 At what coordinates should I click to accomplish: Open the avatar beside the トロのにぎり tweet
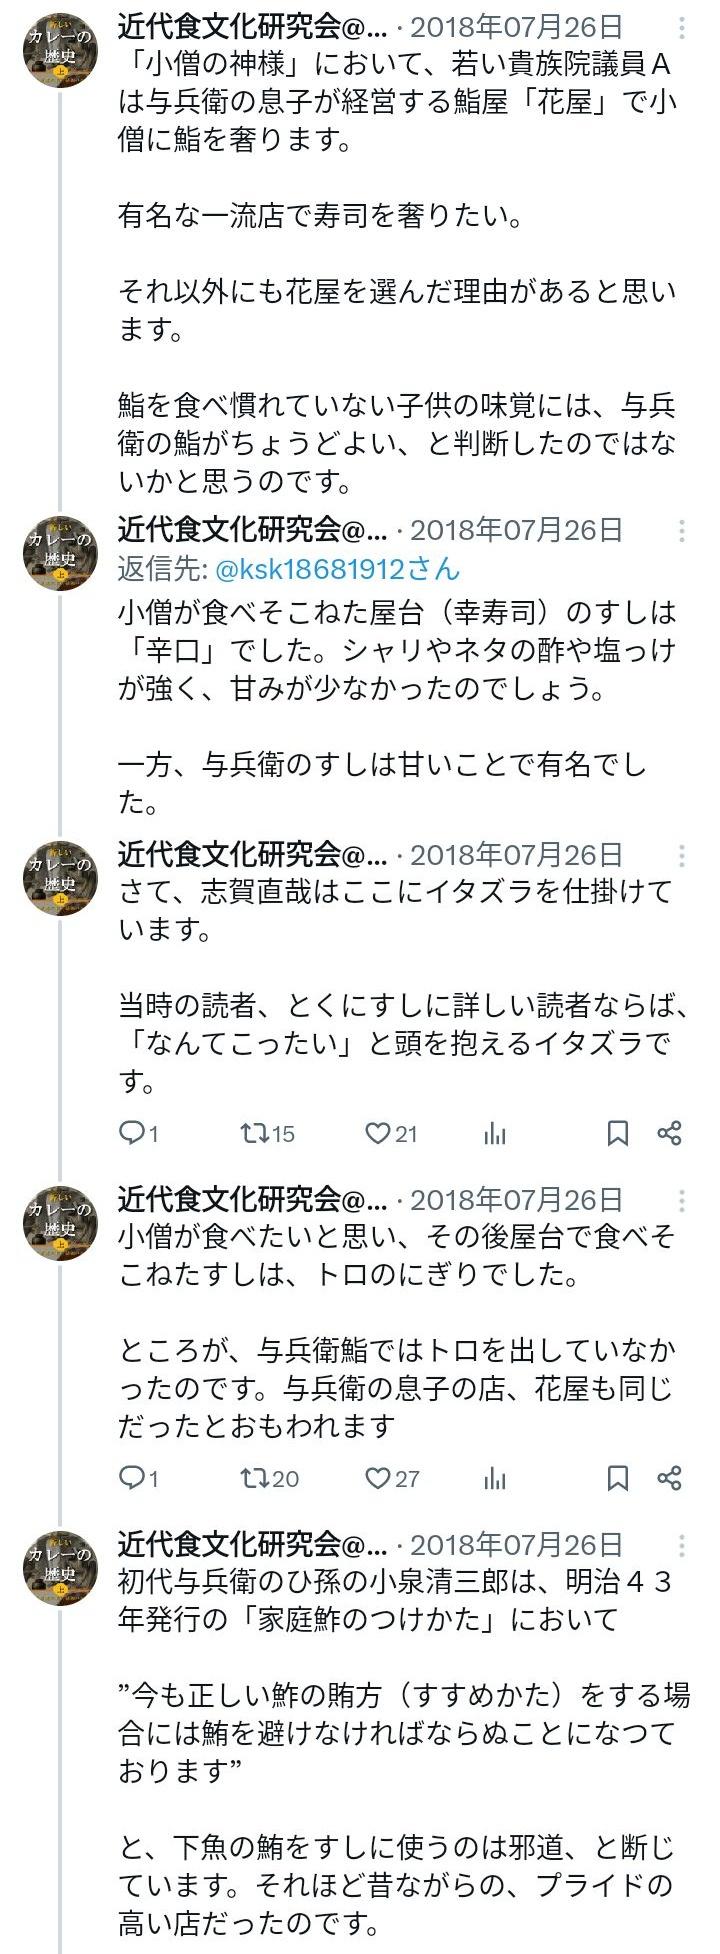tap(60, 1223)
